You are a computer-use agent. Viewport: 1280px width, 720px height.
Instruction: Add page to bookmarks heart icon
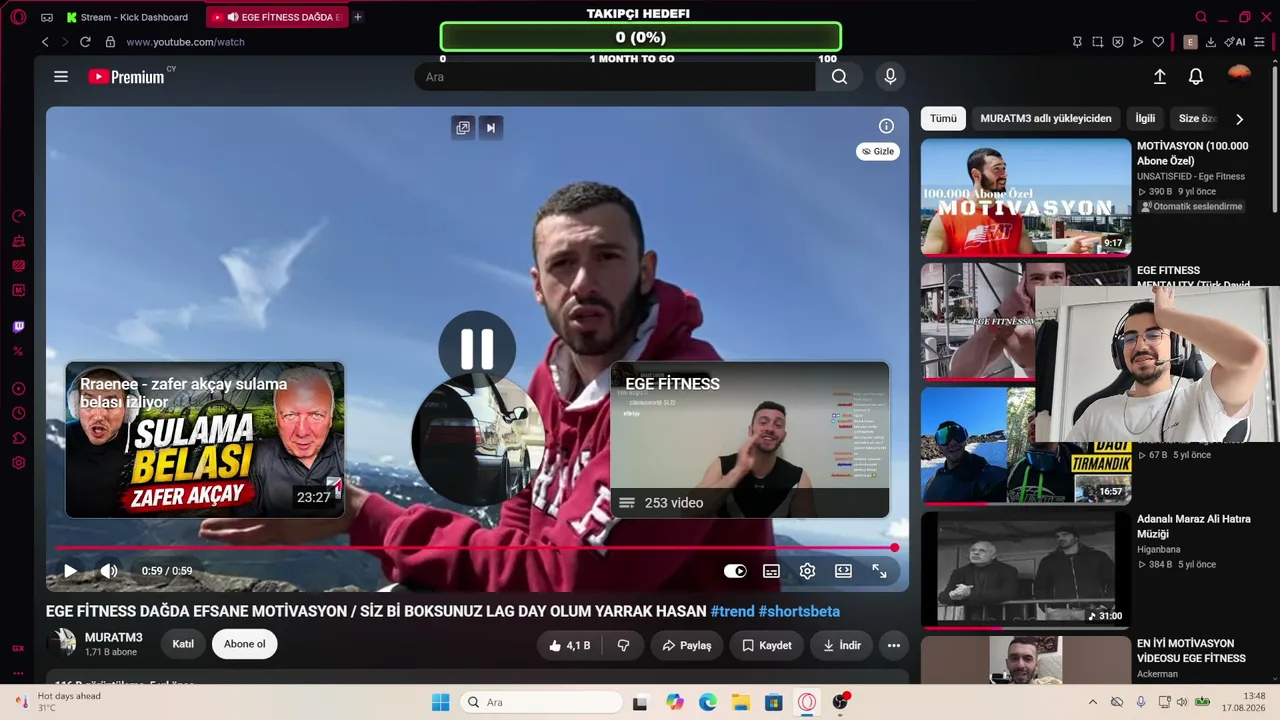(1158, 42)
